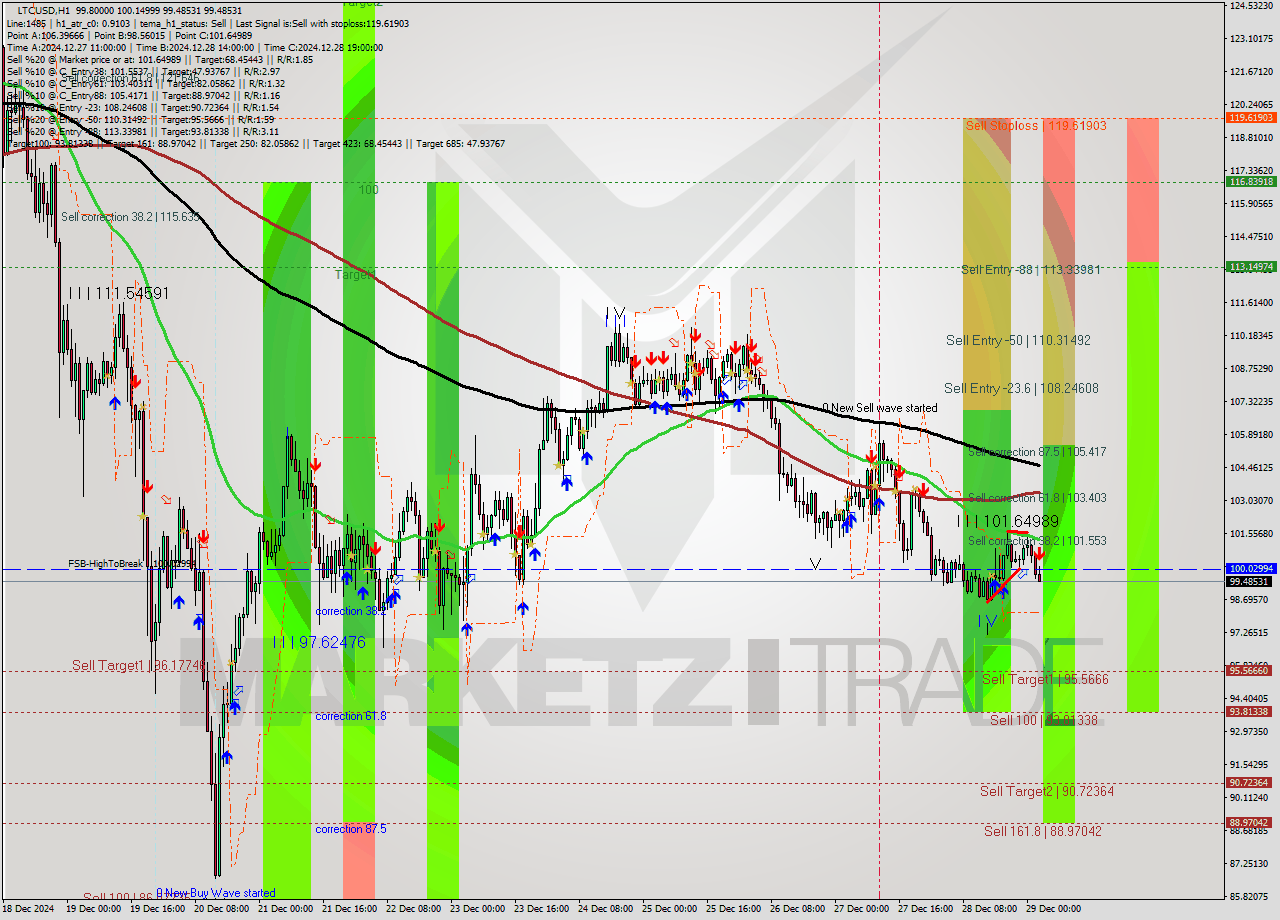Click the 124.53230 price axis value

pyautogui.click(x=1250, y=6)
